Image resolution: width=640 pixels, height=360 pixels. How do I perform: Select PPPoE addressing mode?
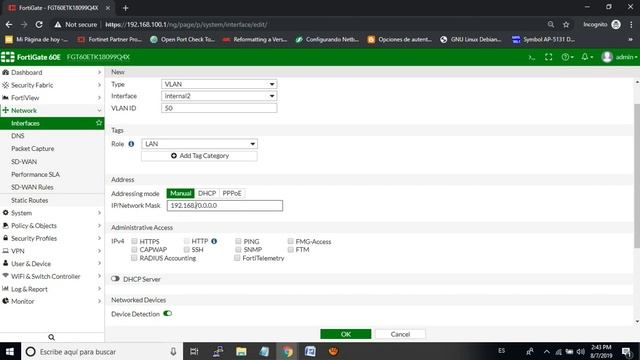(232, 193)
